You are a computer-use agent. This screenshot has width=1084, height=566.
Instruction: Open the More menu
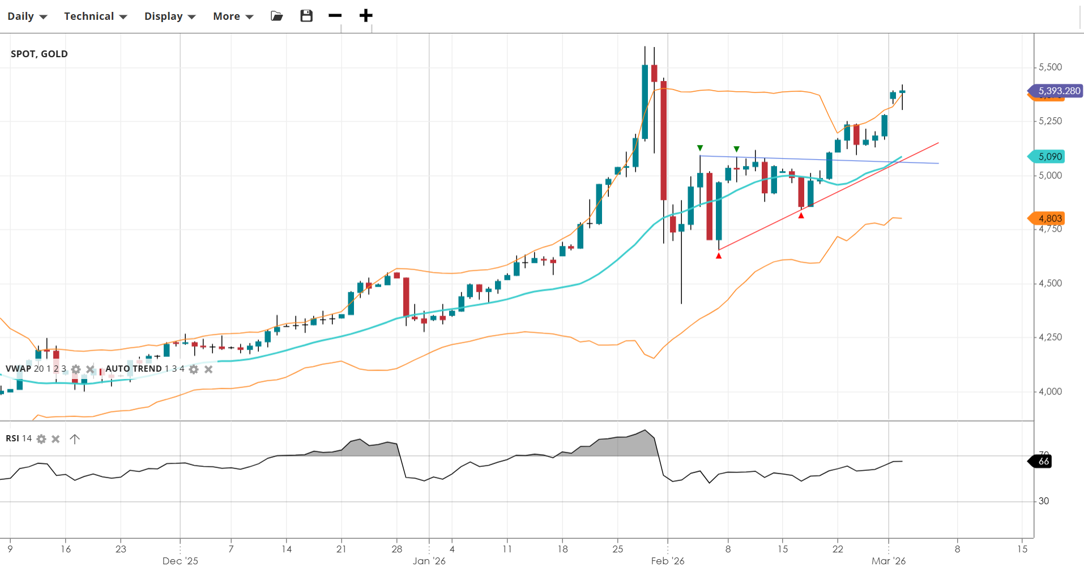coord(232,16)
